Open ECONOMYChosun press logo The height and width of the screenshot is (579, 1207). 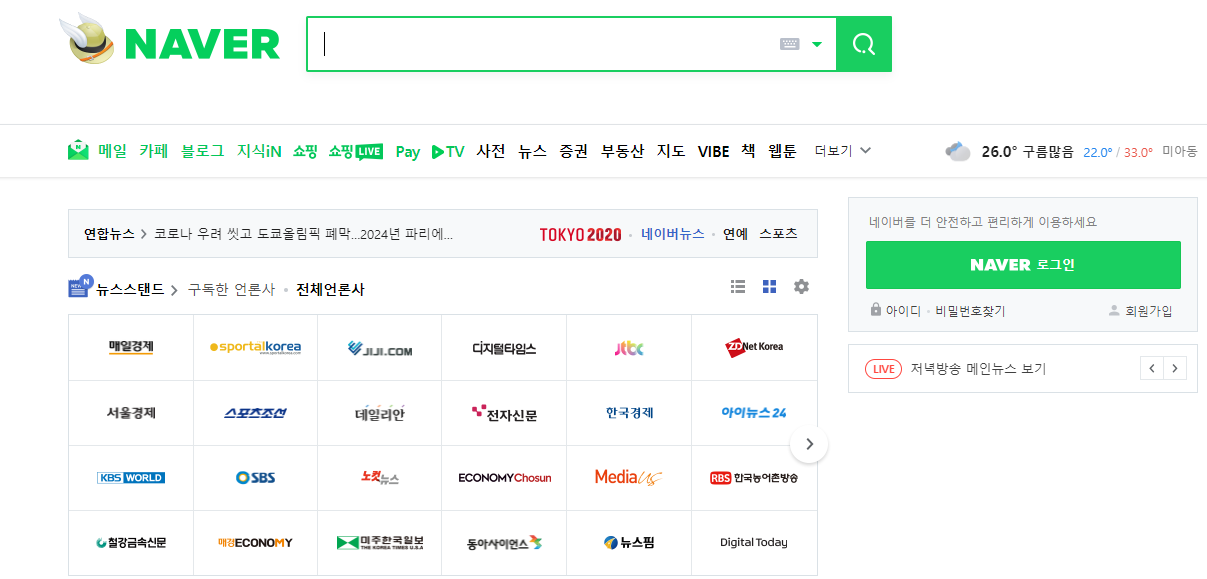(504, 478)
